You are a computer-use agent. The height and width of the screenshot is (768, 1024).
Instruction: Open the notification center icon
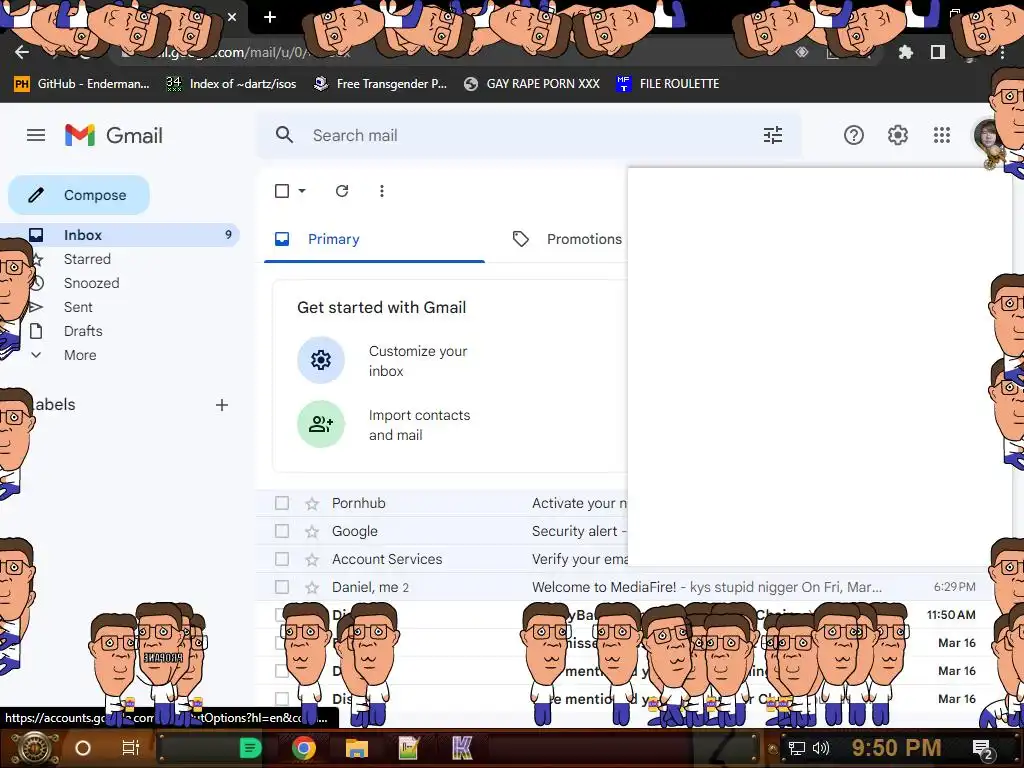982,748
